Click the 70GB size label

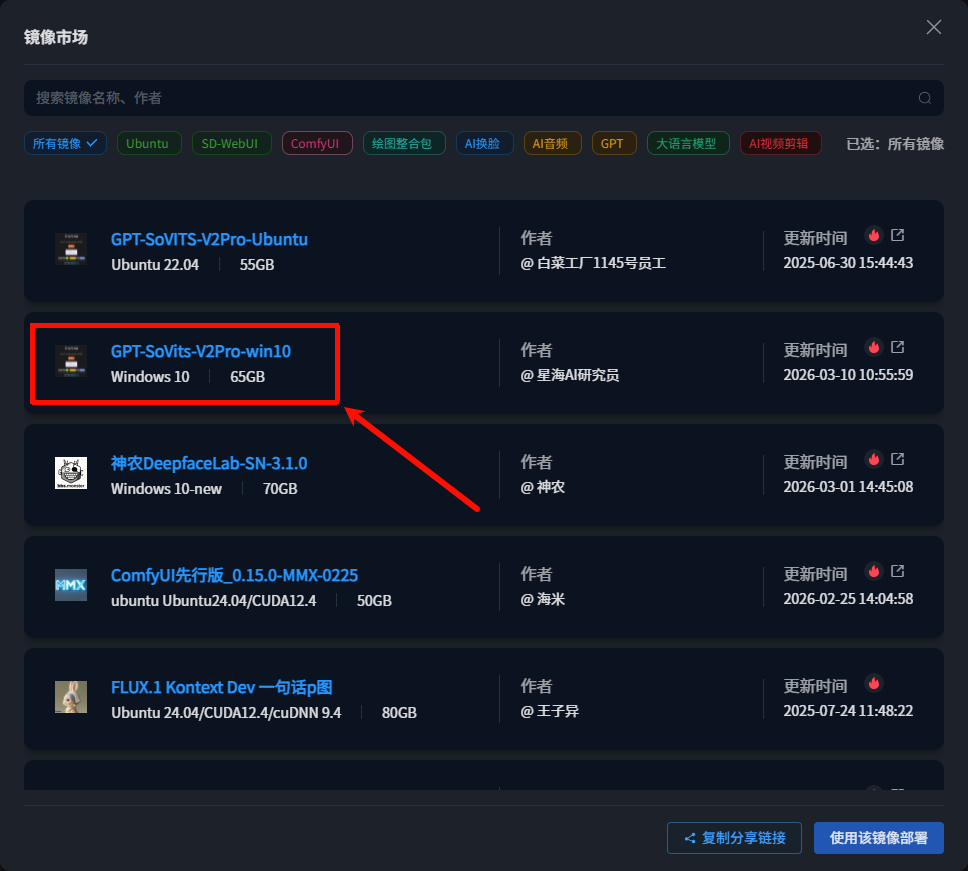[x=280, y=489]
